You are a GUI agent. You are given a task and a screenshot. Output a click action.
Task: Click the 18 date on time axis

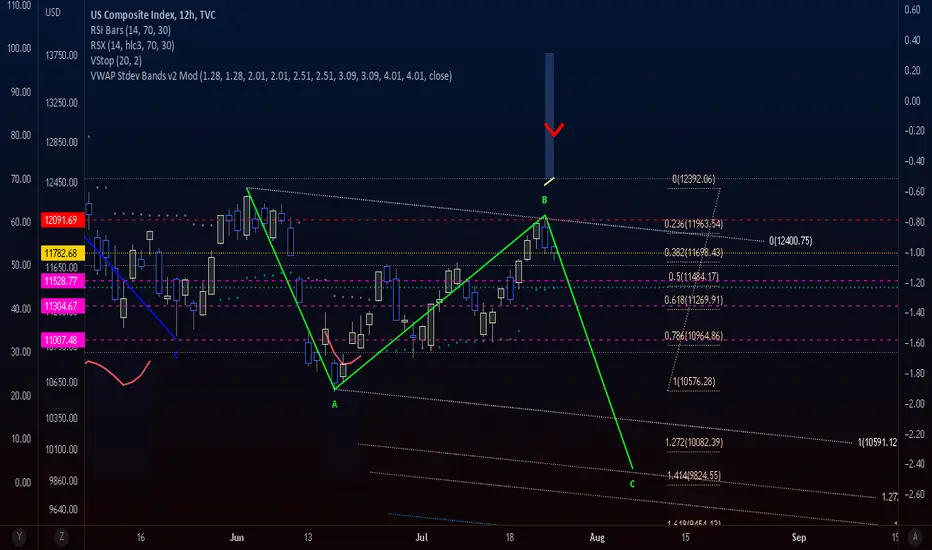click(509, 538)
